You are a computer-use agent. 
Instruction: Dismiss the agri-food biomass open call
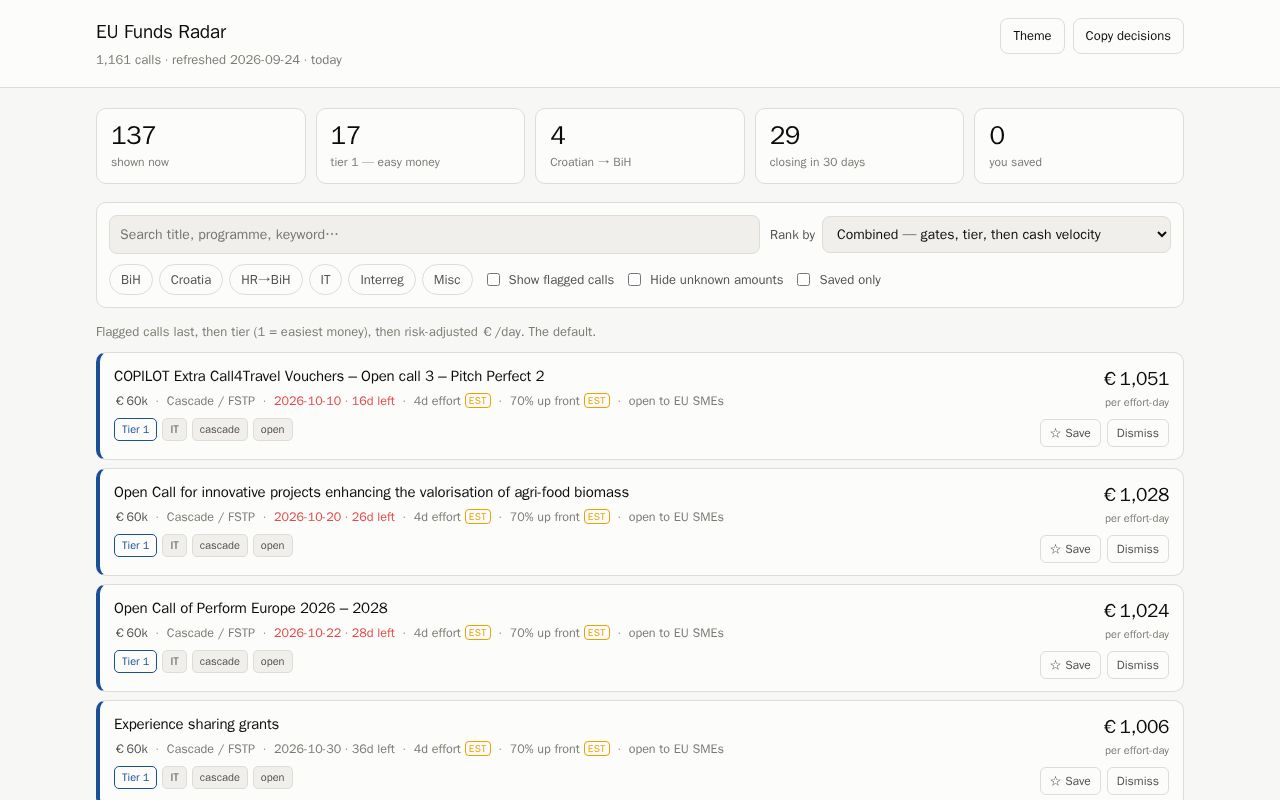tap(1138, 549)
